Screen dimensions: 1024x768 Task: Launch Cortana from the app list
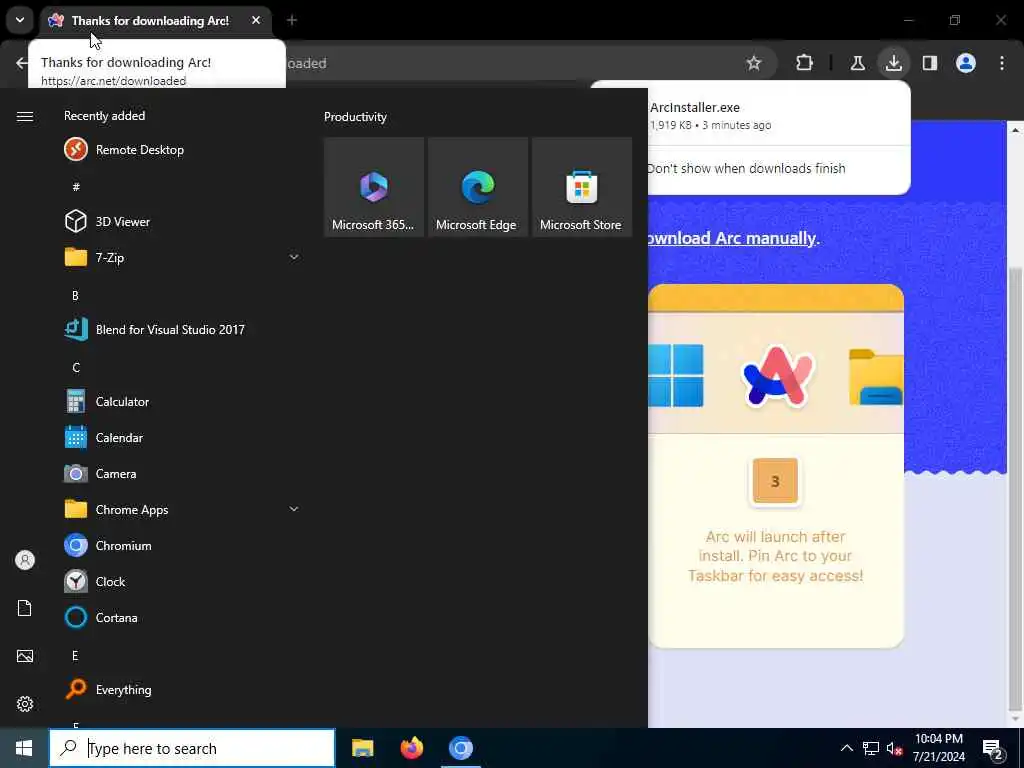click(x=182, y=617)
